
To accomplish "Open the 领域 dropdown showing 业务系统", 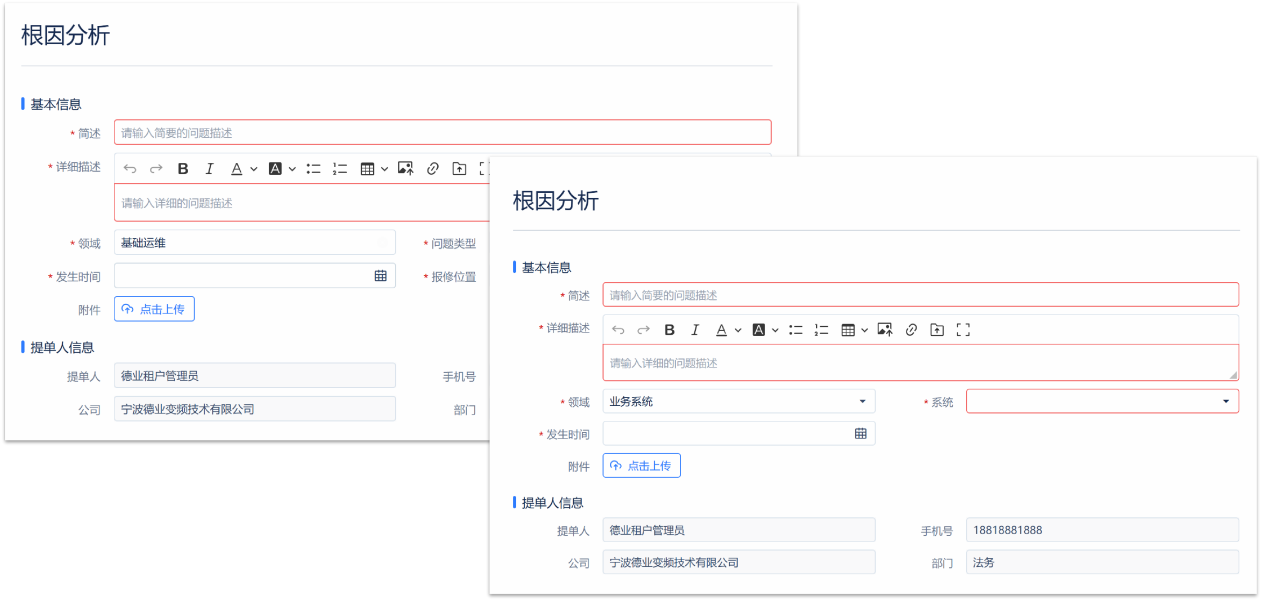I will coord(739,402).
